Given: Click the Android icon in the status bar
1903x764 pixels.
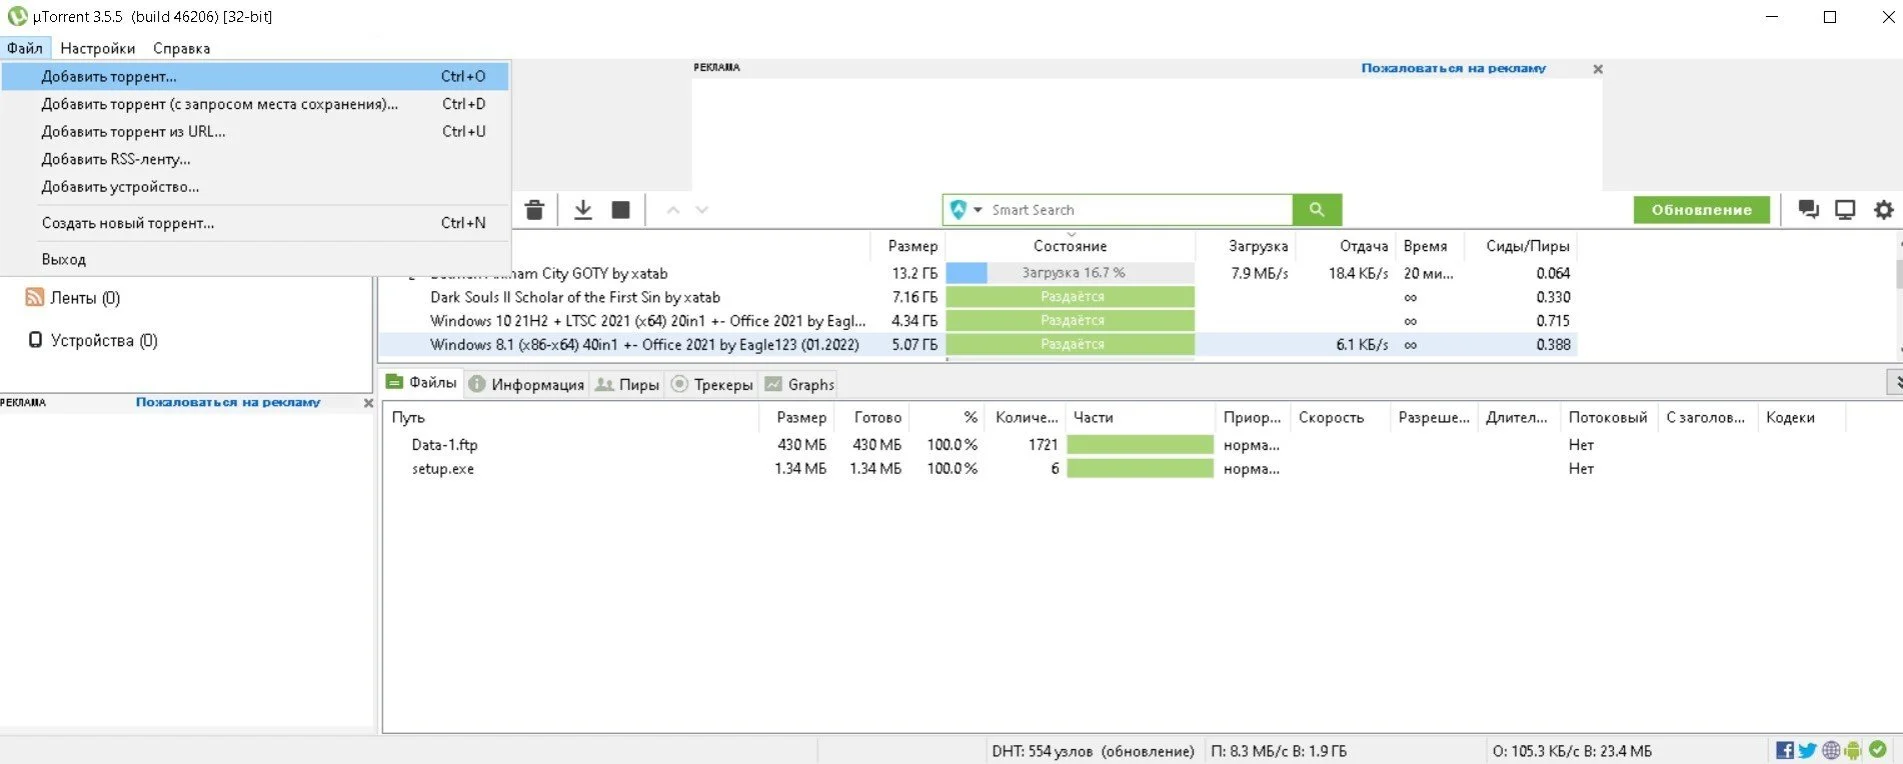Looking at the screenshot, I should (x=1853, y=750).
